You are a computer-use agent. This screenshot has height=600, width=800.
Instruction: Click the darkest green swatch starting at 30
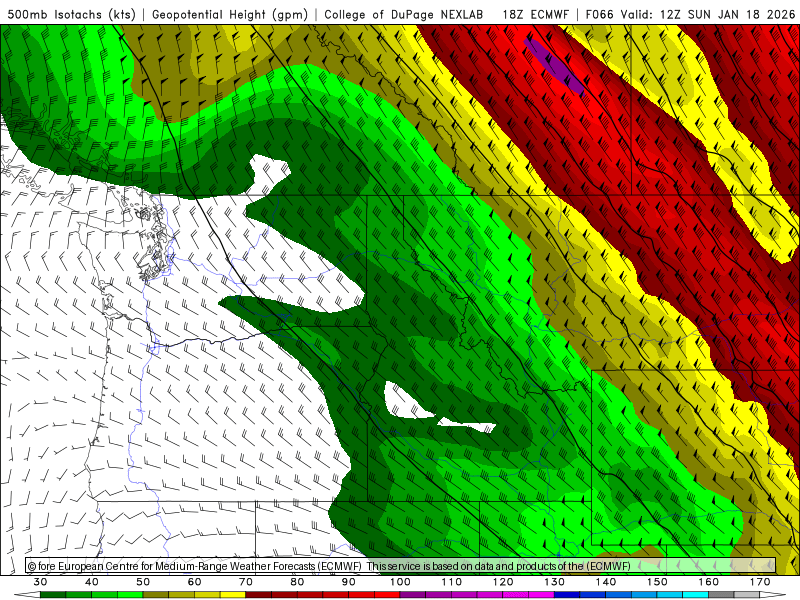[x=53, y=595]
